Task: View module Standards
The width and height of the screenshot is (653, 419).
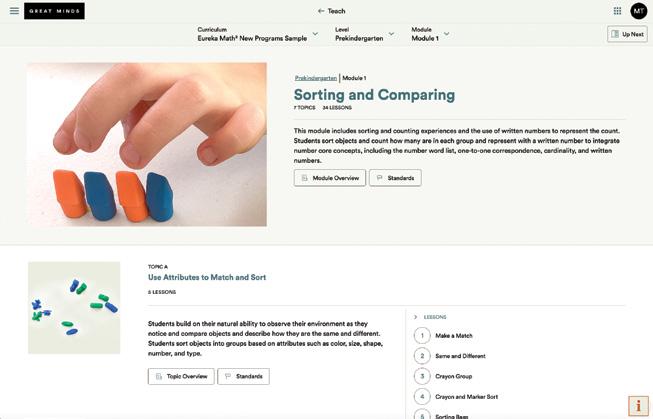Action: (395, 178)
